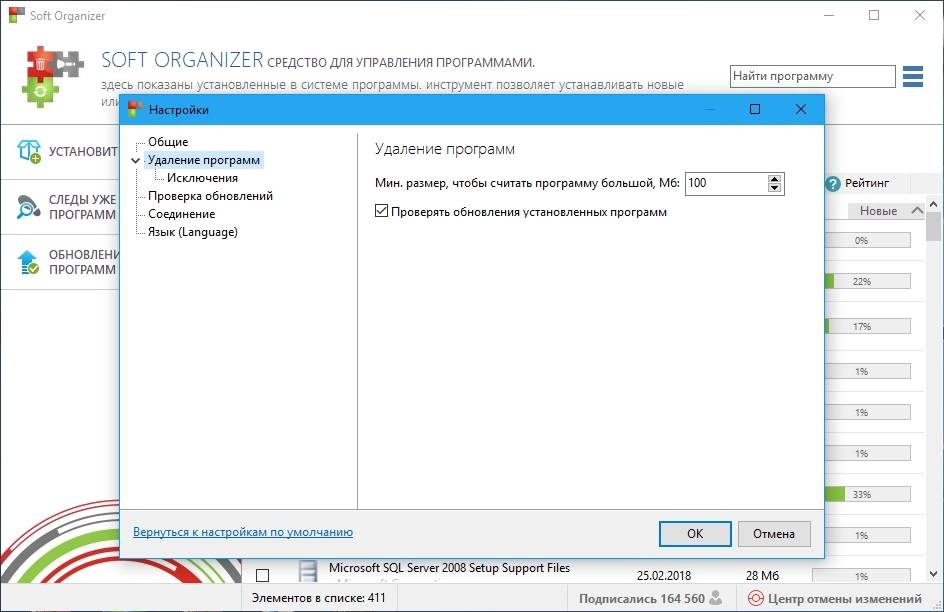This screenshot has height=612, width=944.
Task: Click scrollbar up arrow in program list
Action: click(x=933, y=205)
